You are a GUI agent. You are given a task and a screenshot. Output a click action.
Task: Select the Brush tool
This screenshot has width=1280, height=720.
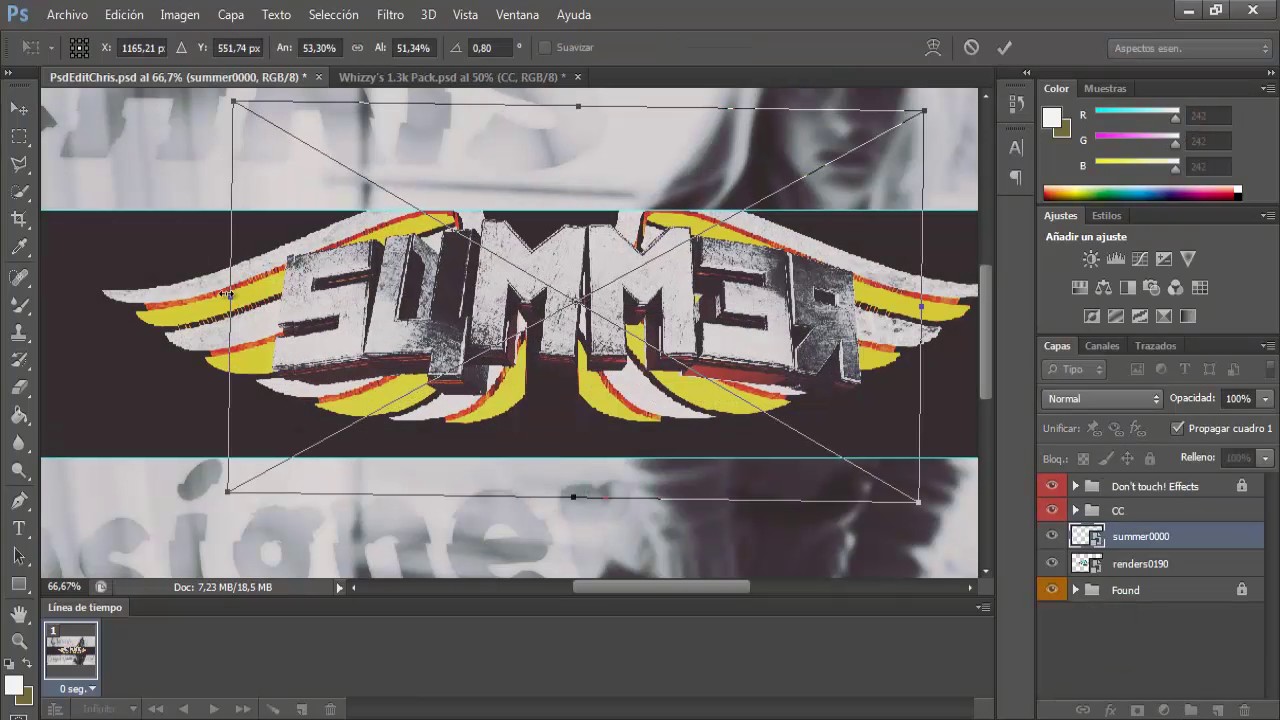pyautogui.click(x=19, y=305)
